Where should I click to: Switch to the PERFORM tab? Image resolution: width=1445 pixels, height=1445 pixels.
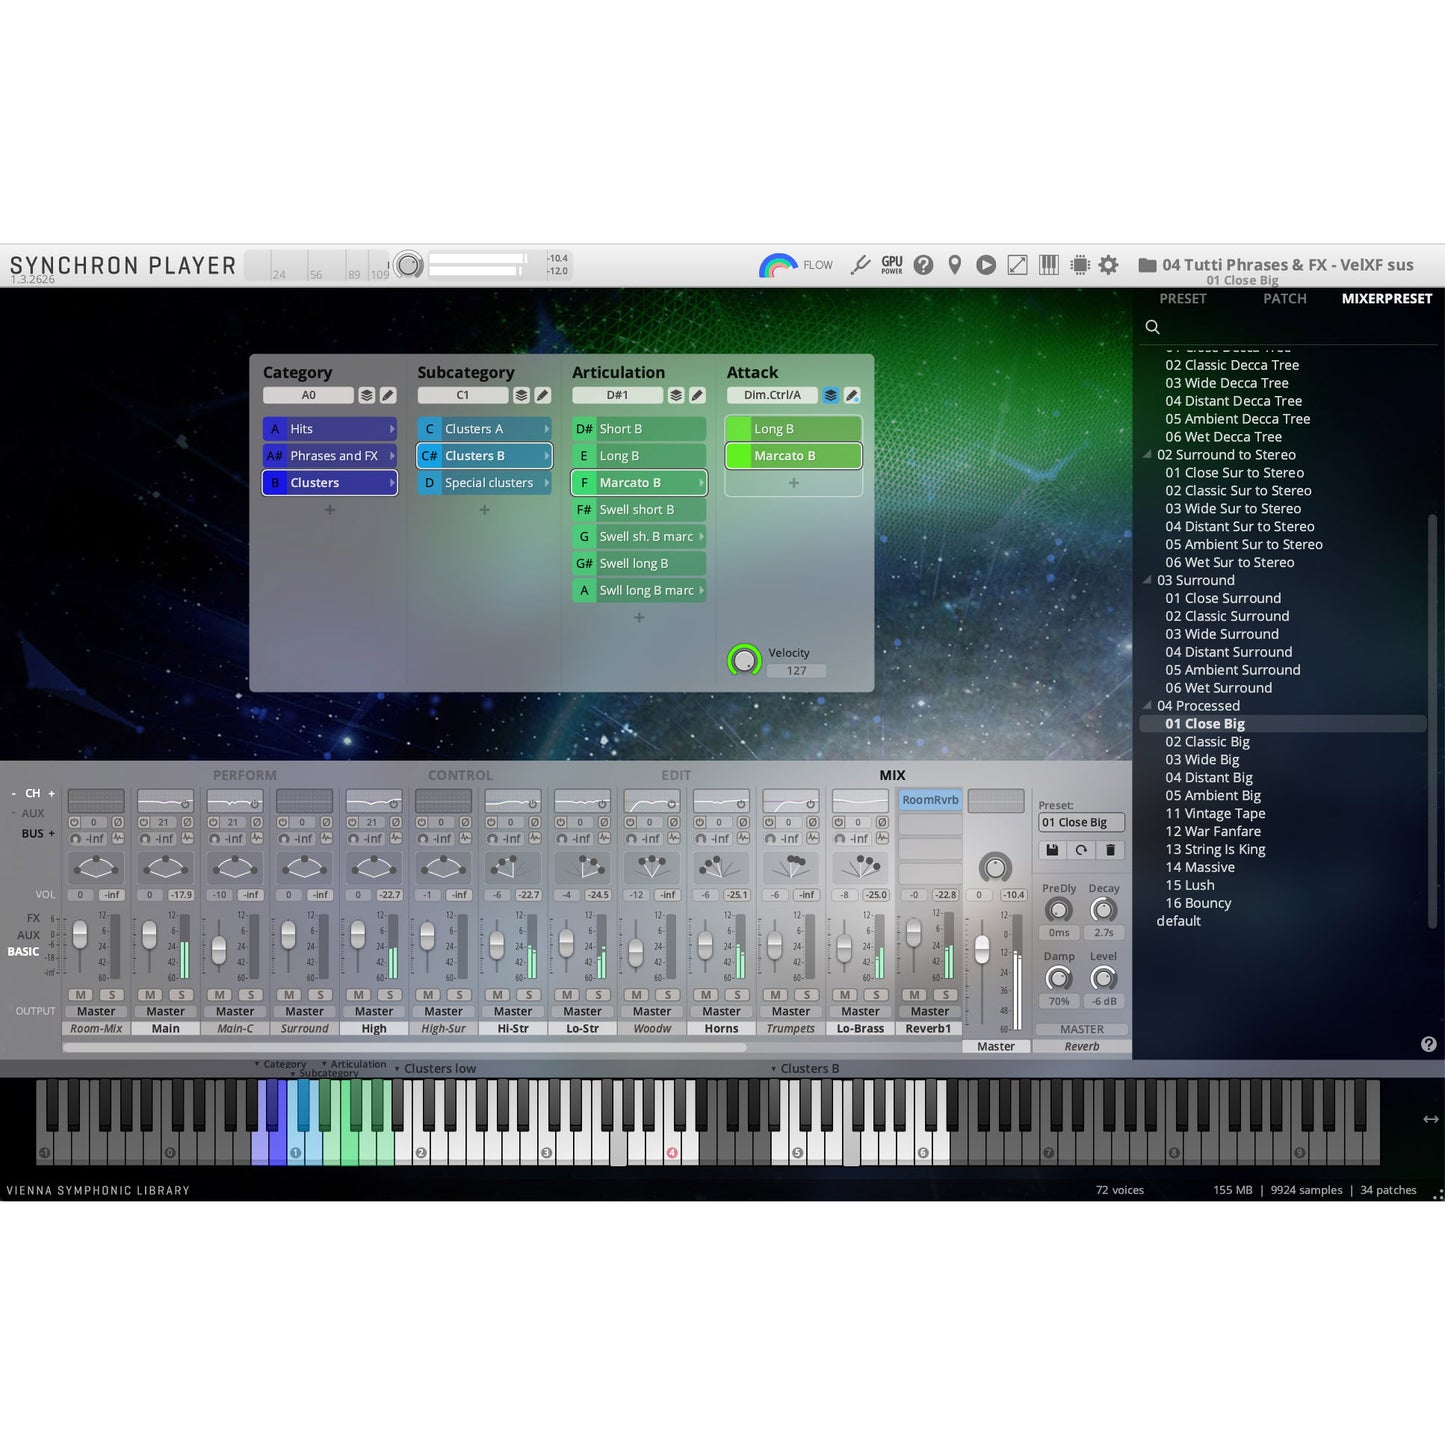pyautogui.click(x=244, y=775)
